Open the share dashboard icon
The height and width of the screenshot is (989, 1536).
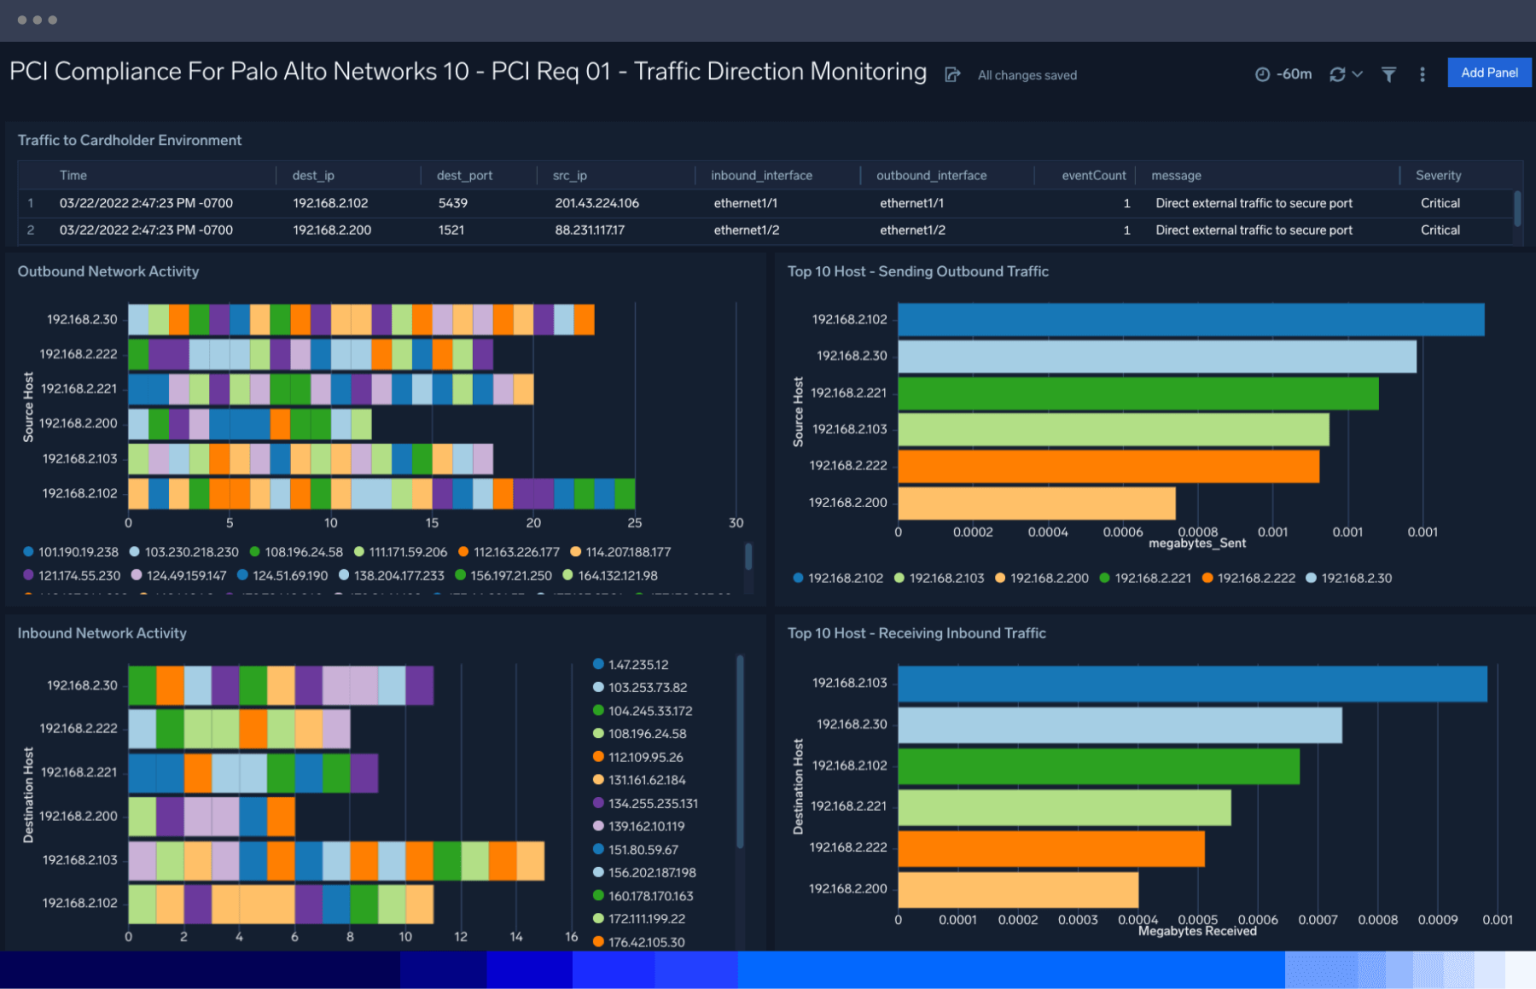point(951,74)
